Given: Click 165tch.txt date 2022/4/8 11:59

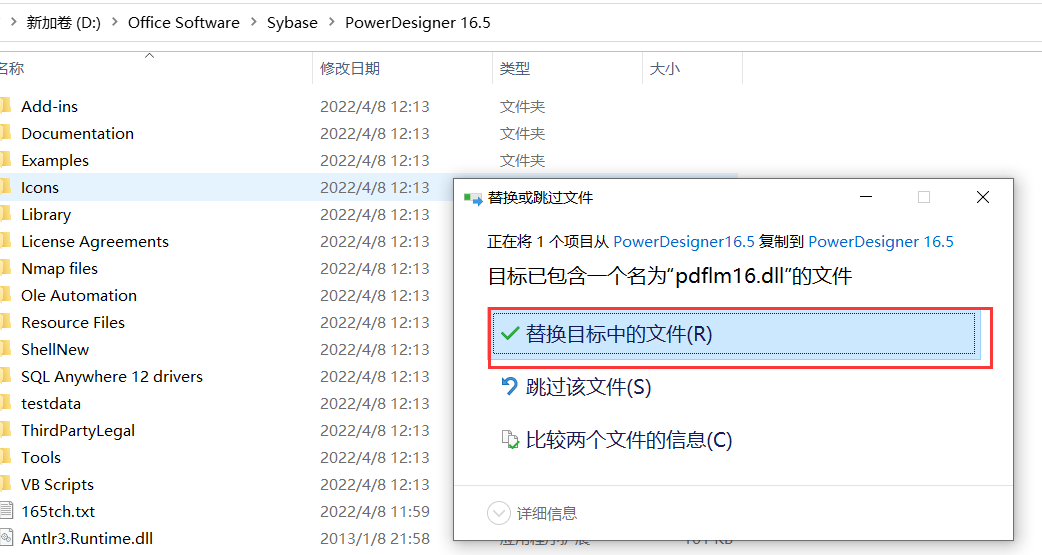Looking at the screenshot, I should pos(375,512).
